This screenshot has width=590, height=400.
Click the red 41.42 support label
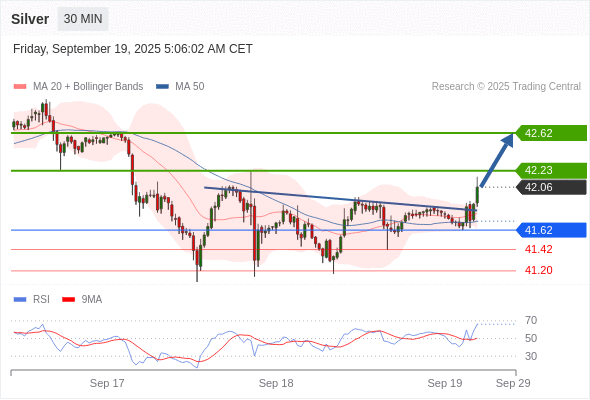pyautogui.click(x=538, y=249)
